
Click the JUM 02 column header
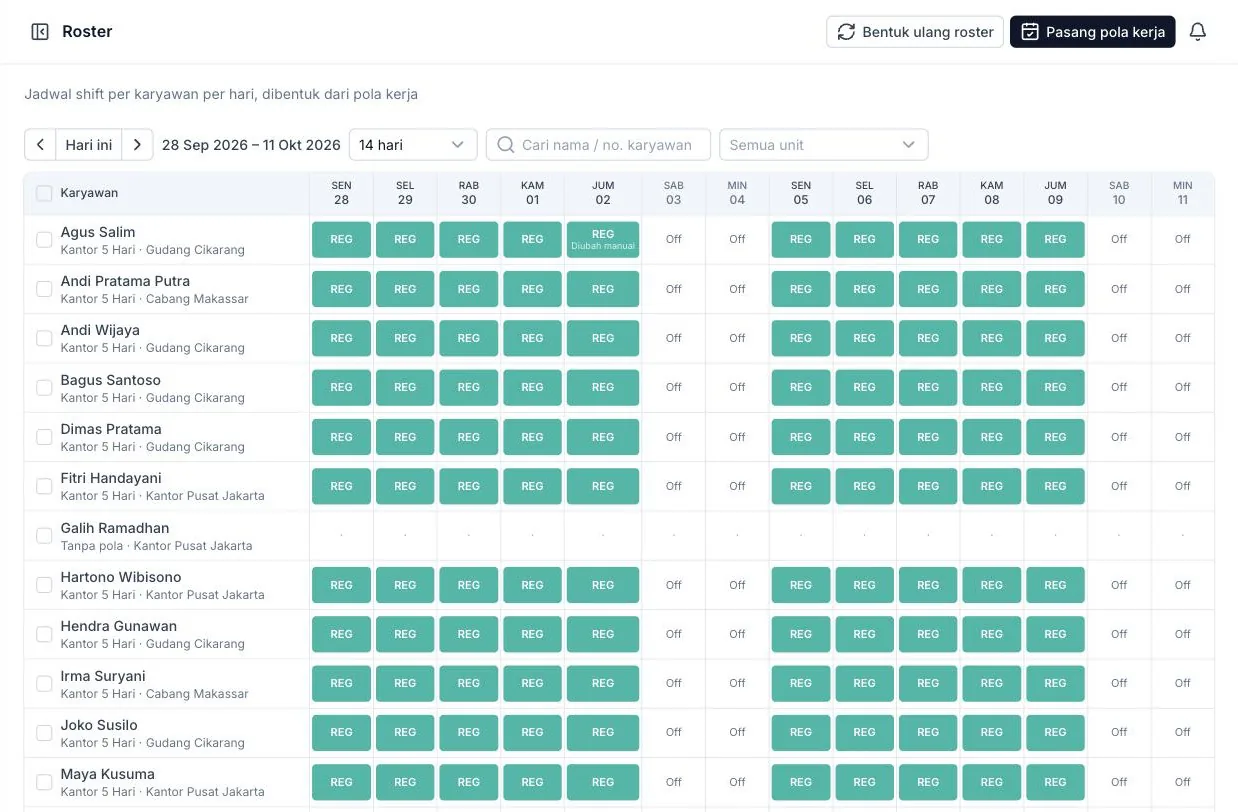[603, 193]
